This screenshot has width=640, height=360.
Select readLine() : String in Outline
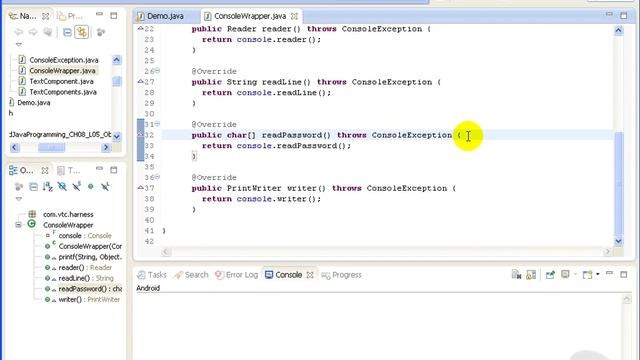coord(86,278)
